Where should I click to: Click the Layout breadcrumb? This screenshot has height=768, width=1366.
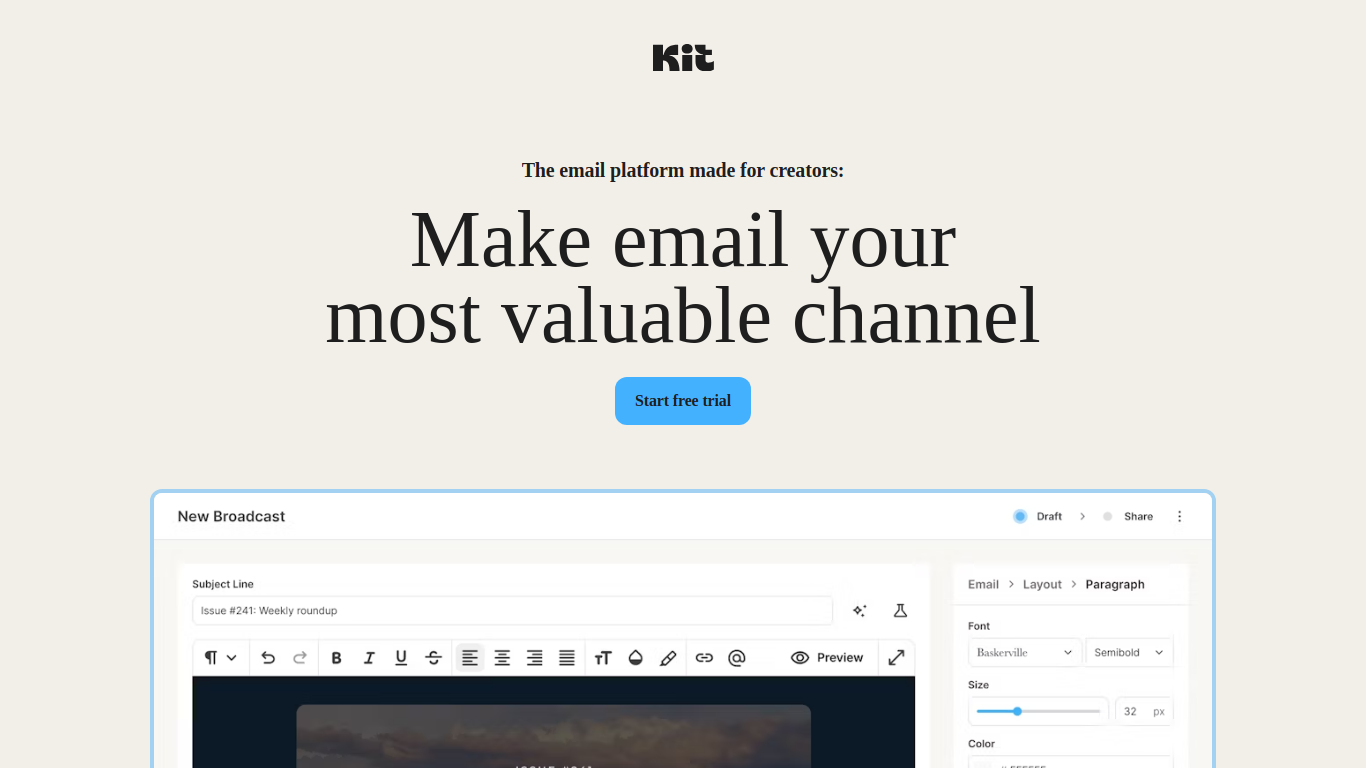1042,584
